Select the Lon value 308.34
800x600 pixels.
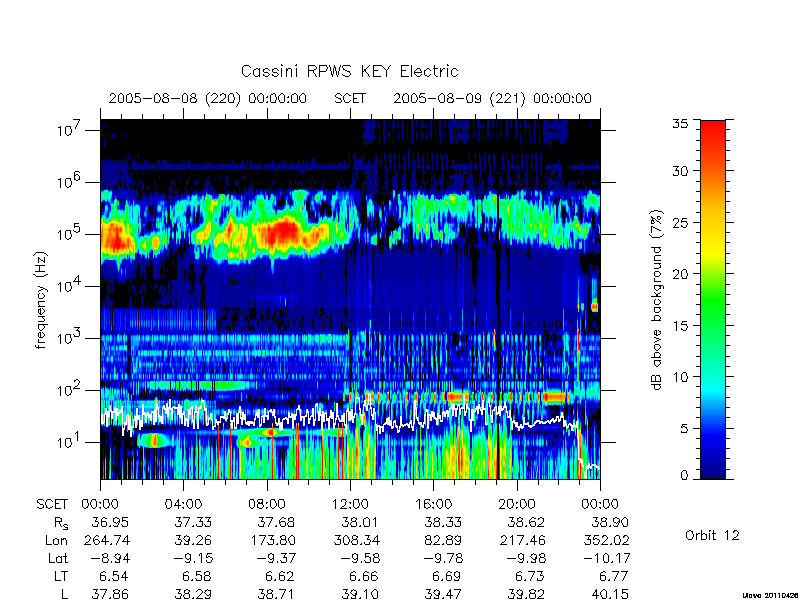357,540
